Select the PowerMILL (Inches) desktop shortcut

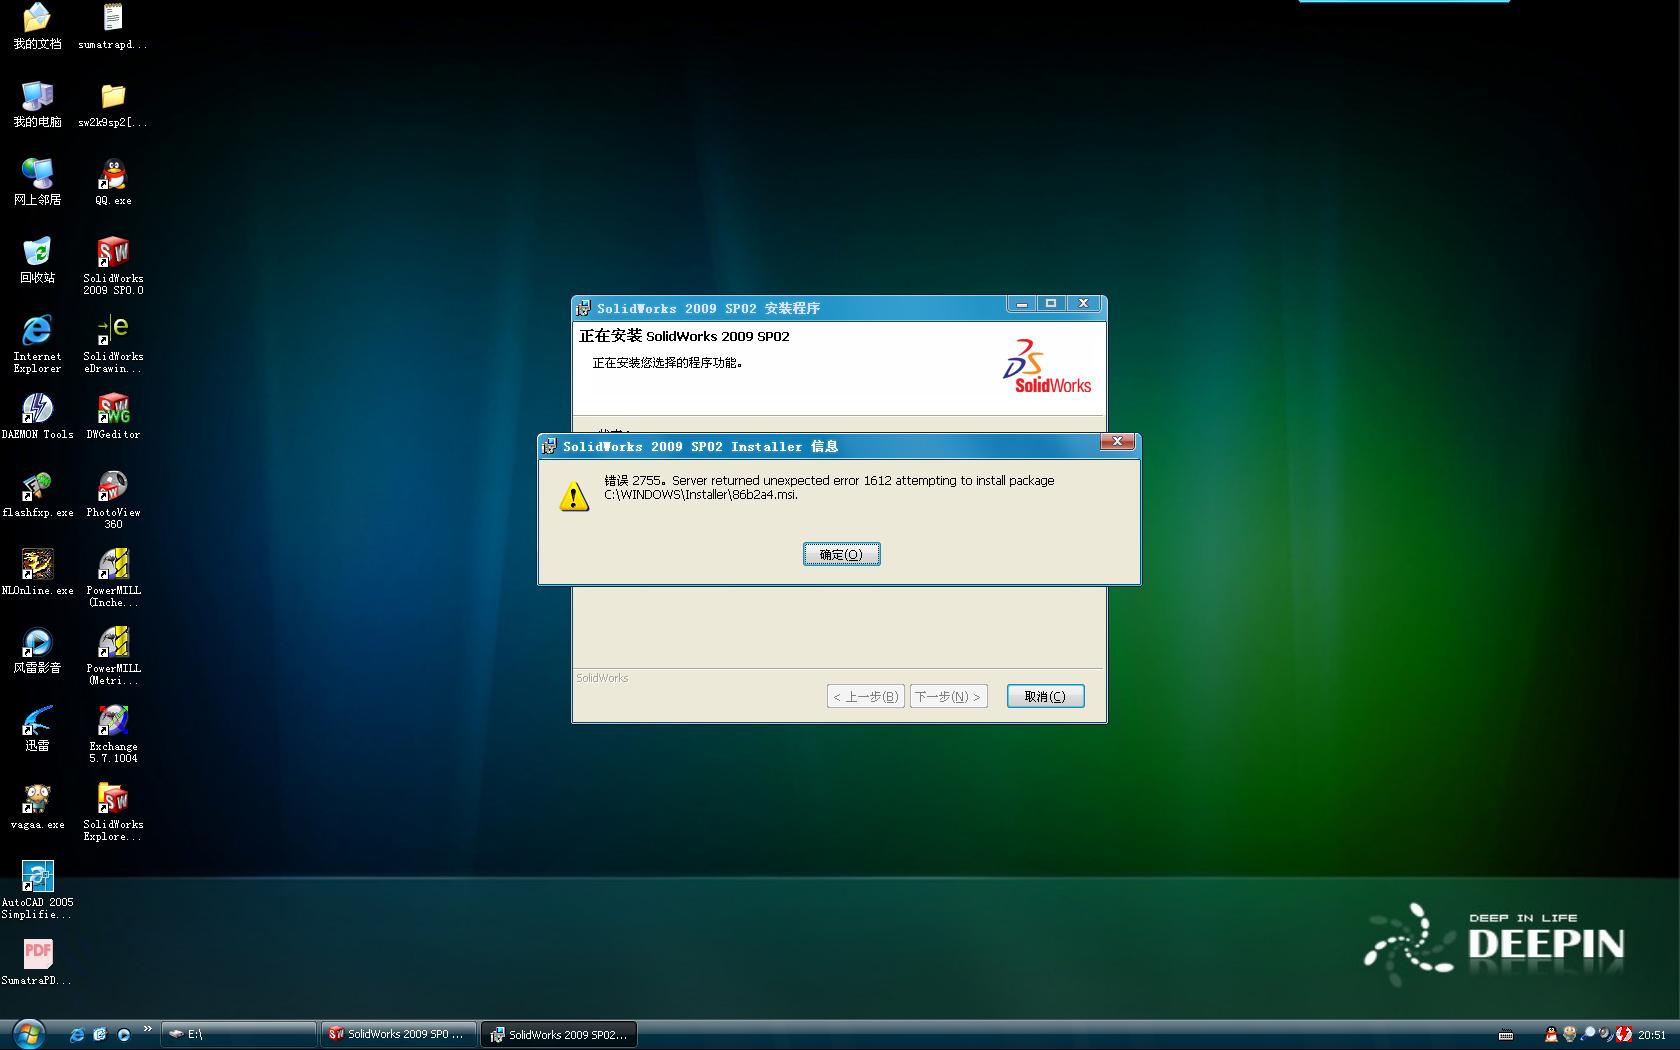tap(113, 578)
